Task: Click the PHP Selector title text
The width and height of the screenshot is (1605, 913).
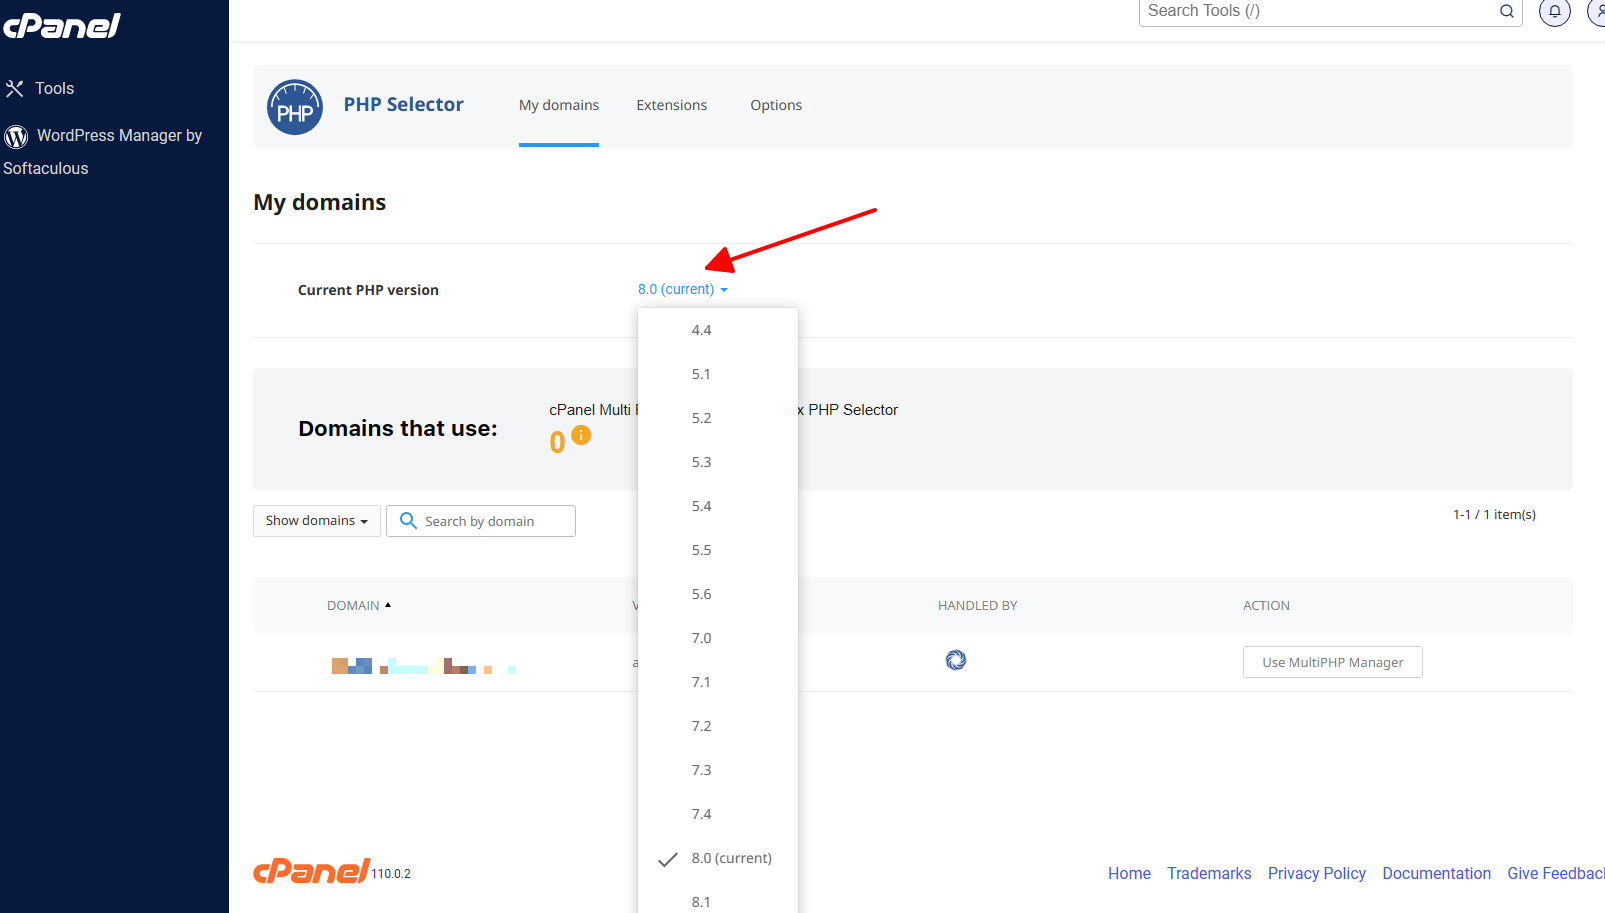Action: coord(404,105)
